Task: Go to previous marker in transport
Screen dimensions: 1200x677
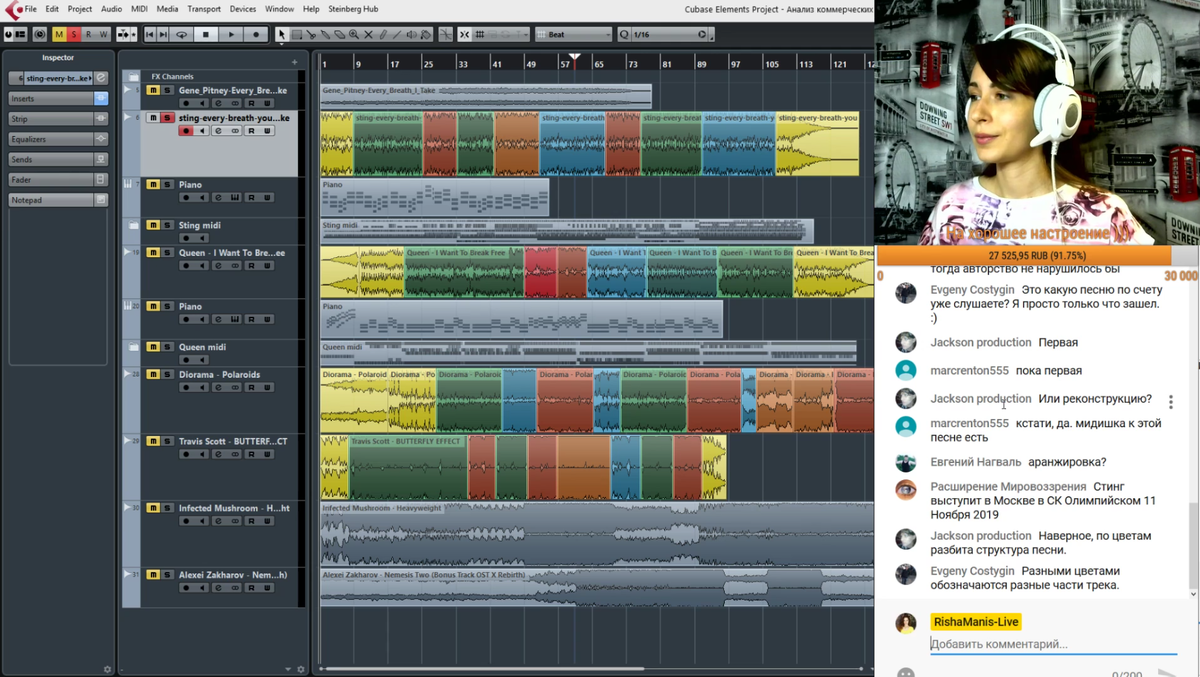Action: [x=149, y=34]
